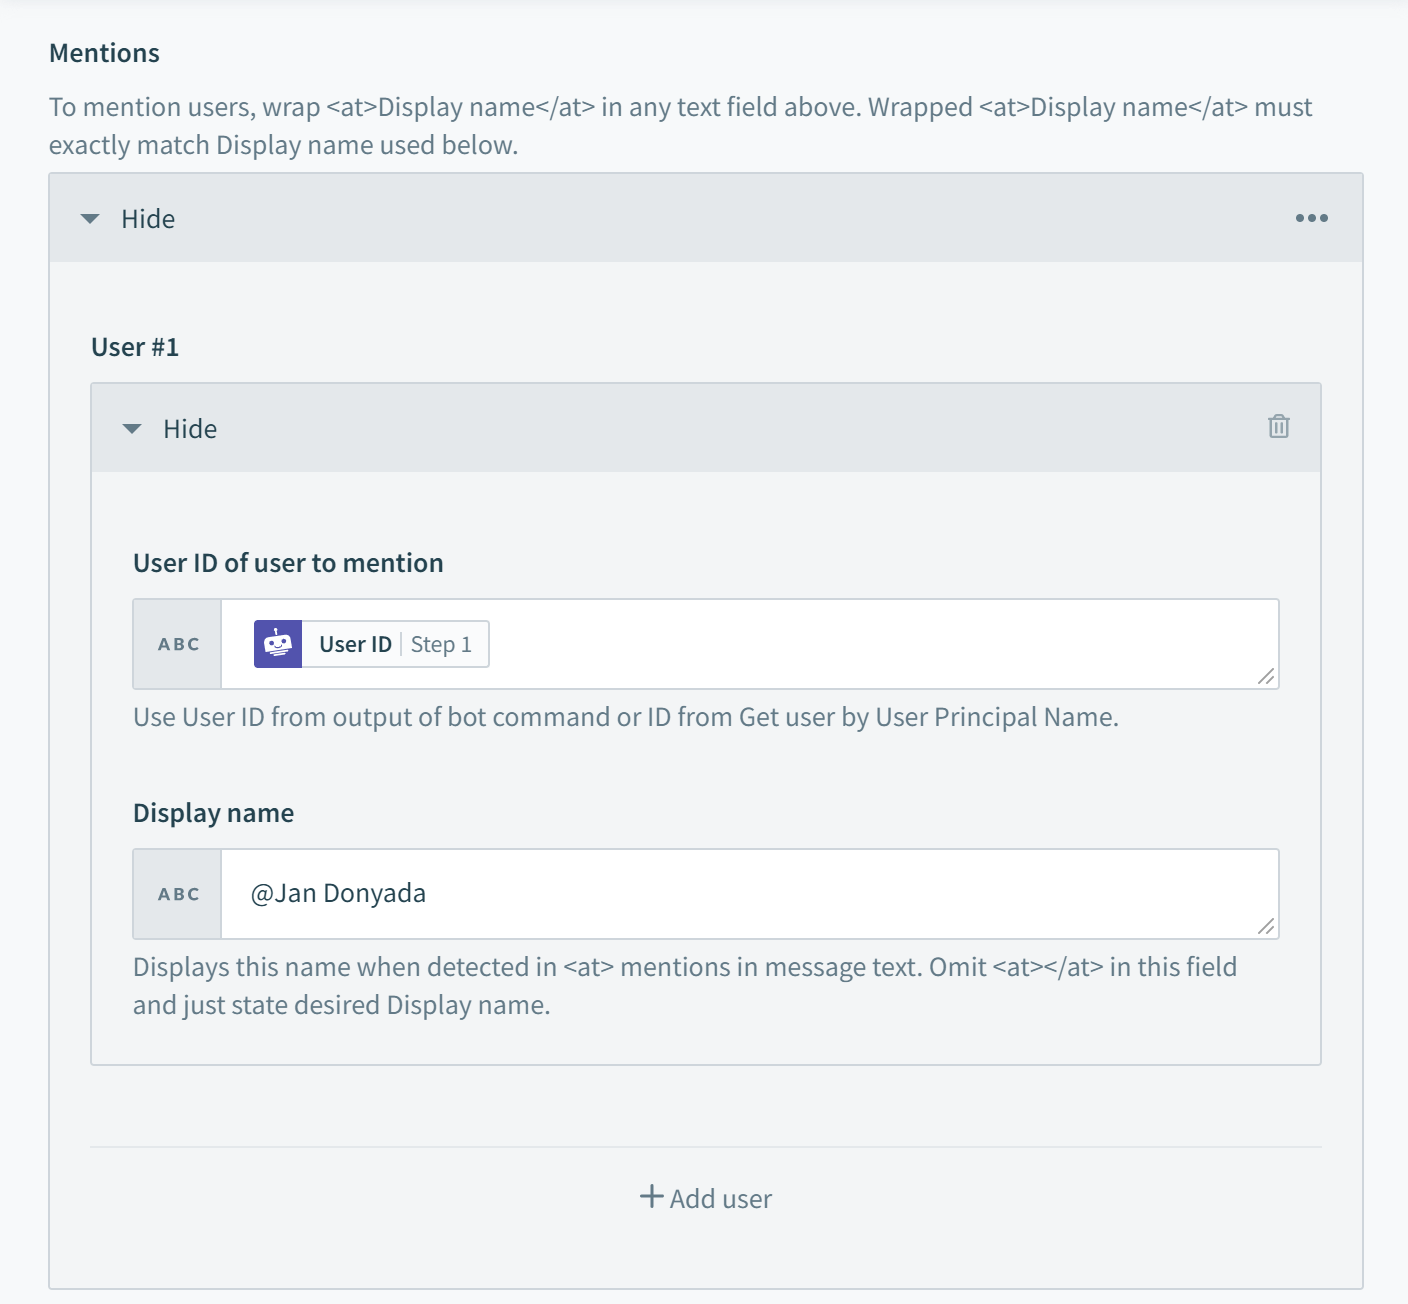Click the plus icon next to Add user

pyautogui.click(x=651, y=1196)
